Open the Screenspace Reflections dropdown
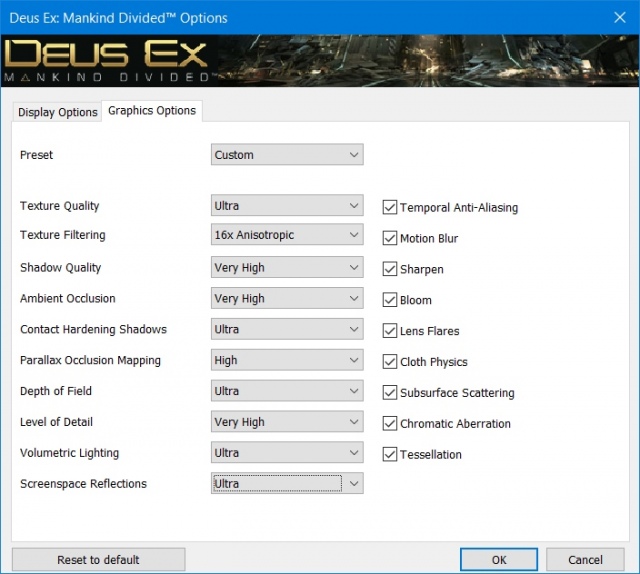This screenshot has width=640, height=574. (287, 483)
